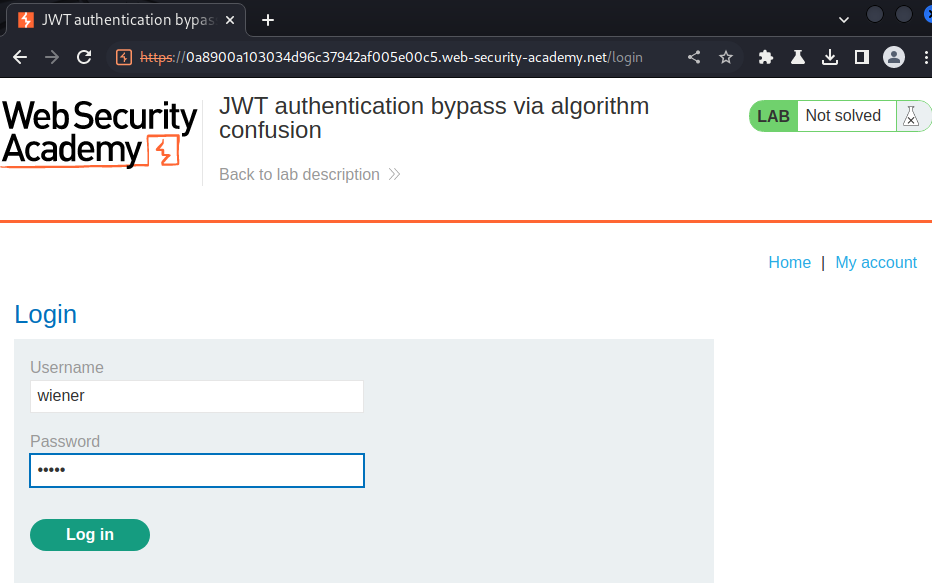Go to the Home link
Viewport: 932px width, 584px height.
click(789, 262)
